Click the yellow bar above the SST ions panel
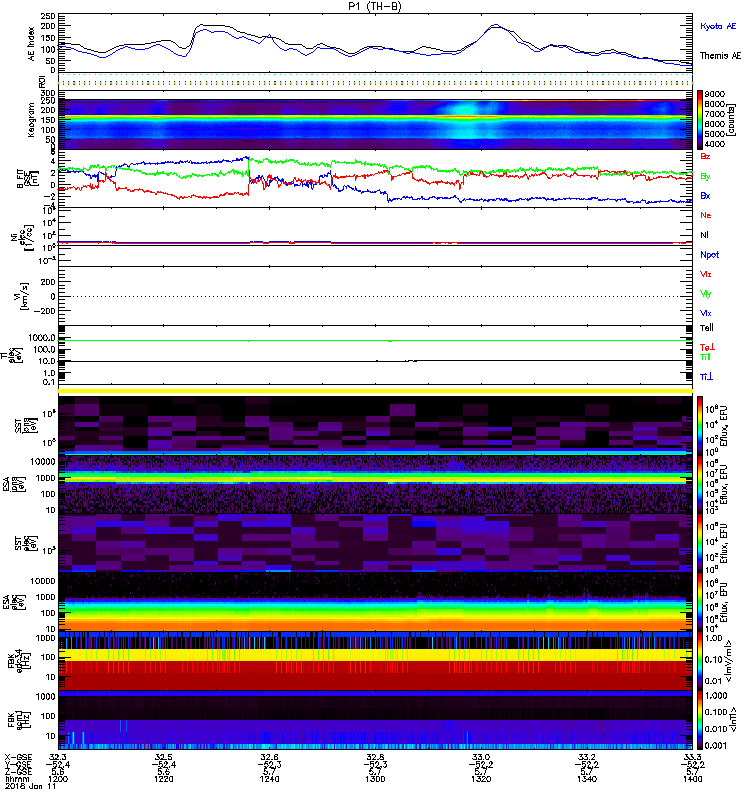 [375, 391]
